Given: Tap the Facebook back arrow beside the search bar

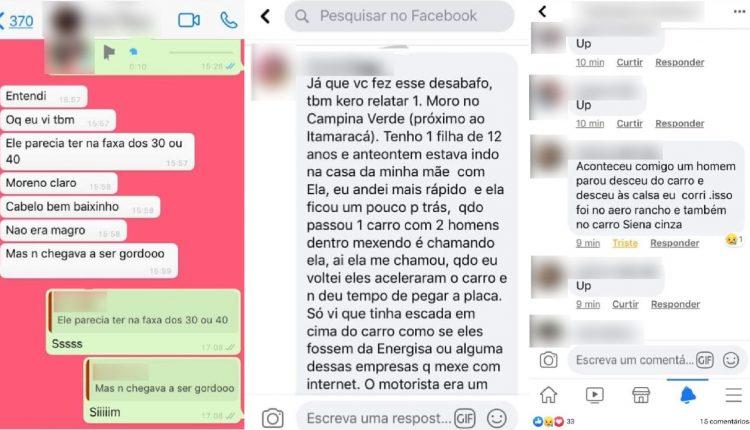Looking at the screenshot, I should tap(265, 16).
